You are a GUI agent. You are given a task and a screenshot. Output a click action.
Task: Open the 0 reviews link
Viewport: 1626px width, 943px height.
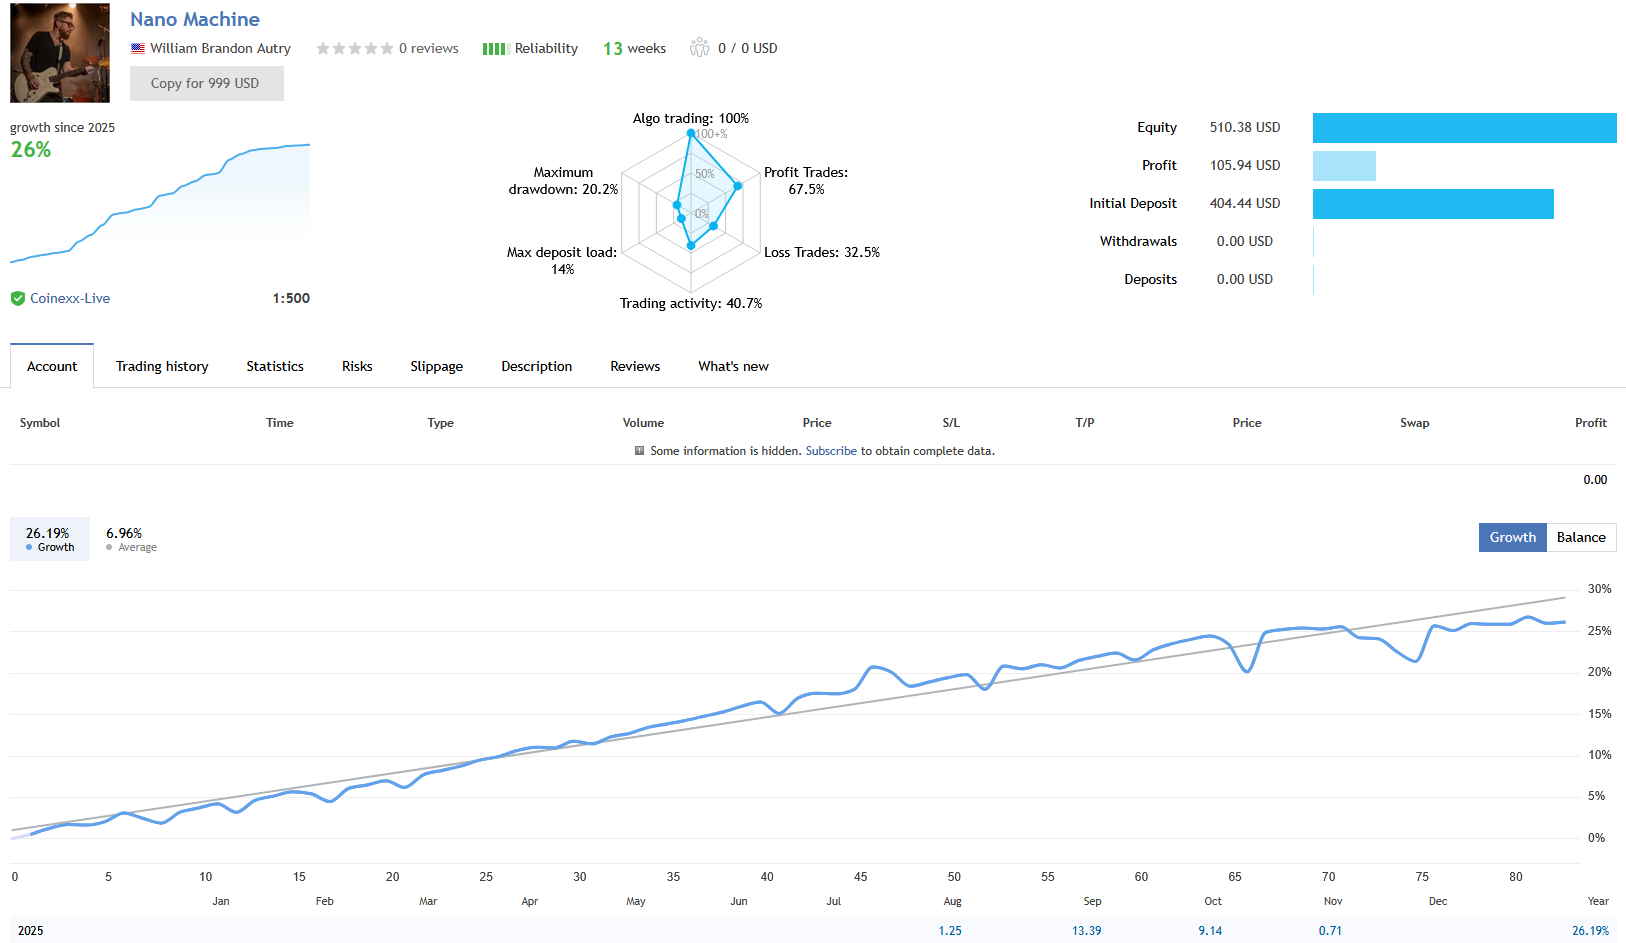click(x=428, y=47)
